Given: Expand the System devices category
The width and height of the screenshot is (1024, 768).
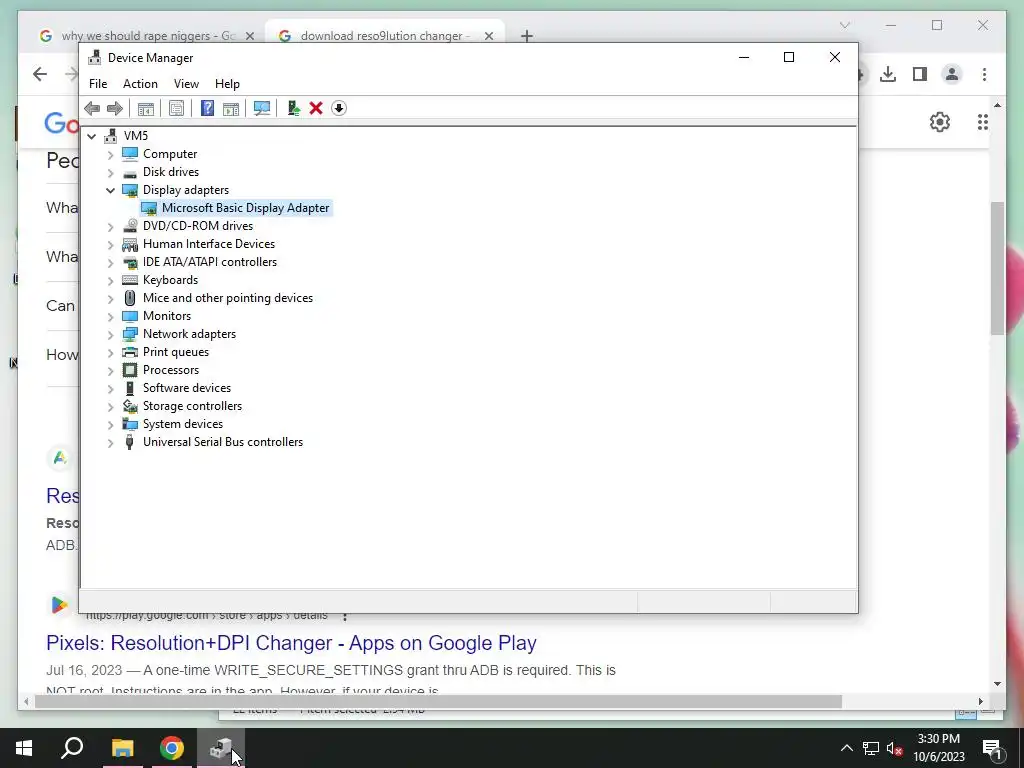Looking at the screenshot, I should point(110,424).
